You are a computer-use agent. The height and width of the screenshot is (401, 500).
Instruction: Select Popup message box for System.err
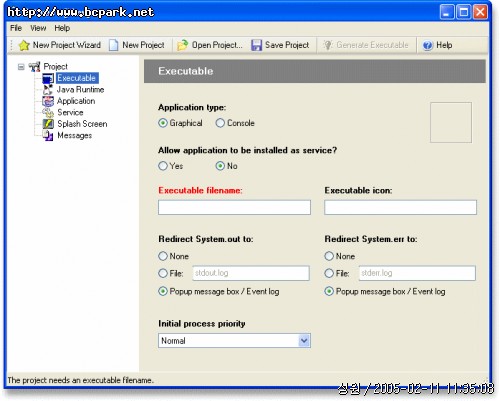pos(329,291)
